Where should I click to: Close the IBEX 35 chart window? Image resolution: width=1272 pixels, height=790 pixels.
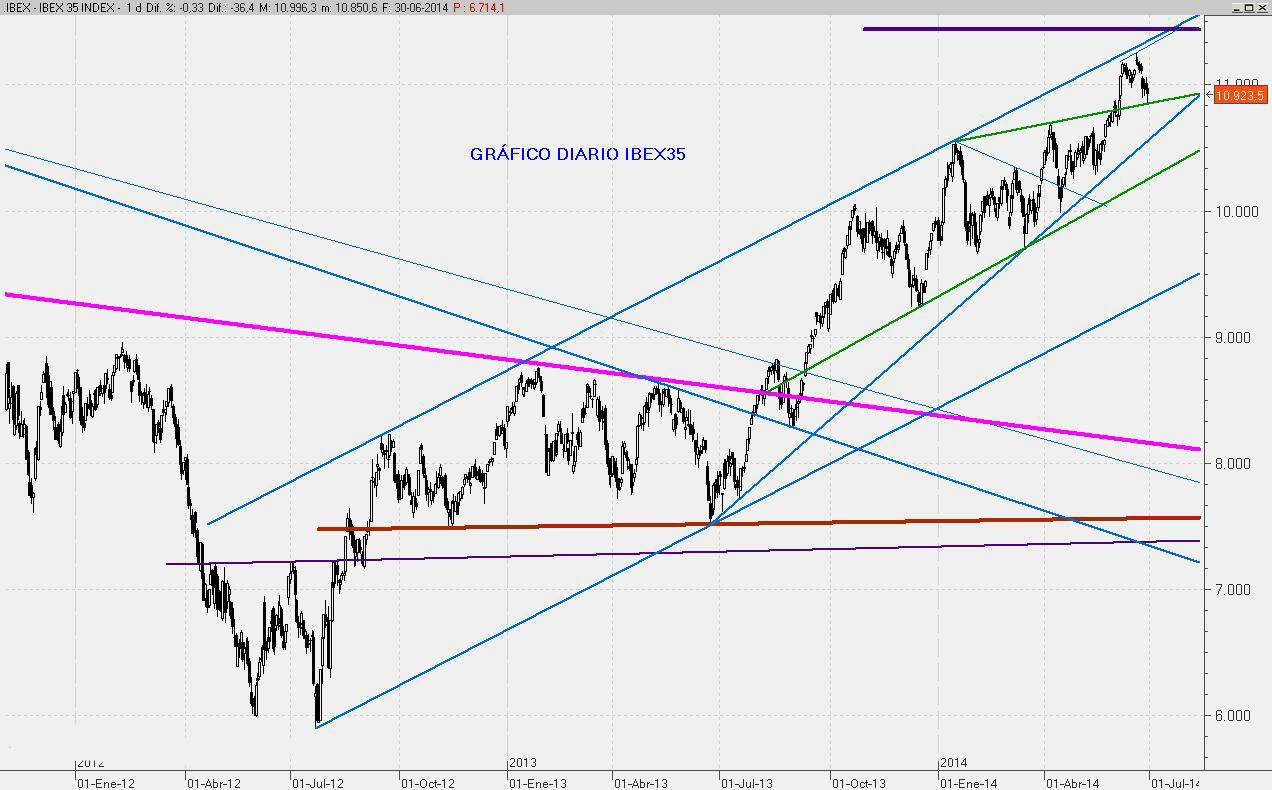pos(1261,8)
